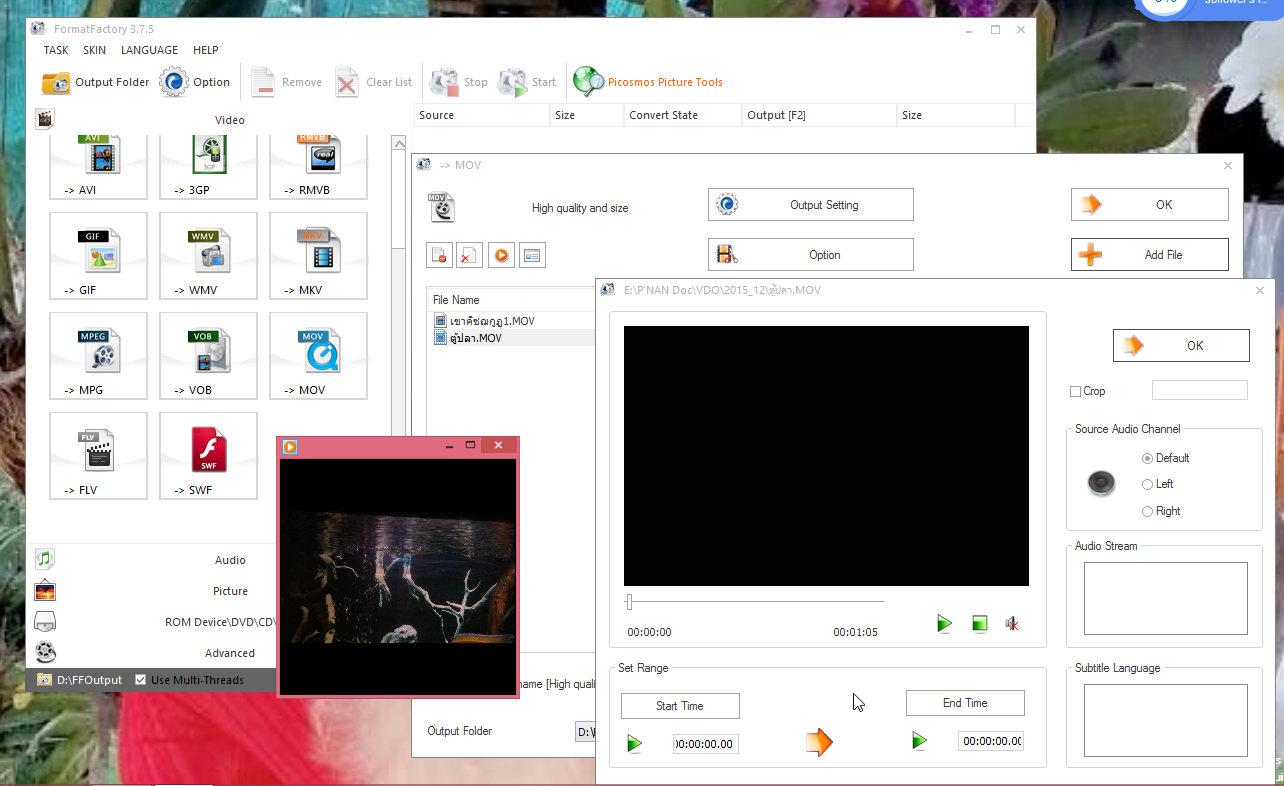Image resolution: width=1284 pixels, height=786 pixels.
Task: Click the orange play icon in MOV dialog
Action: 501,255
